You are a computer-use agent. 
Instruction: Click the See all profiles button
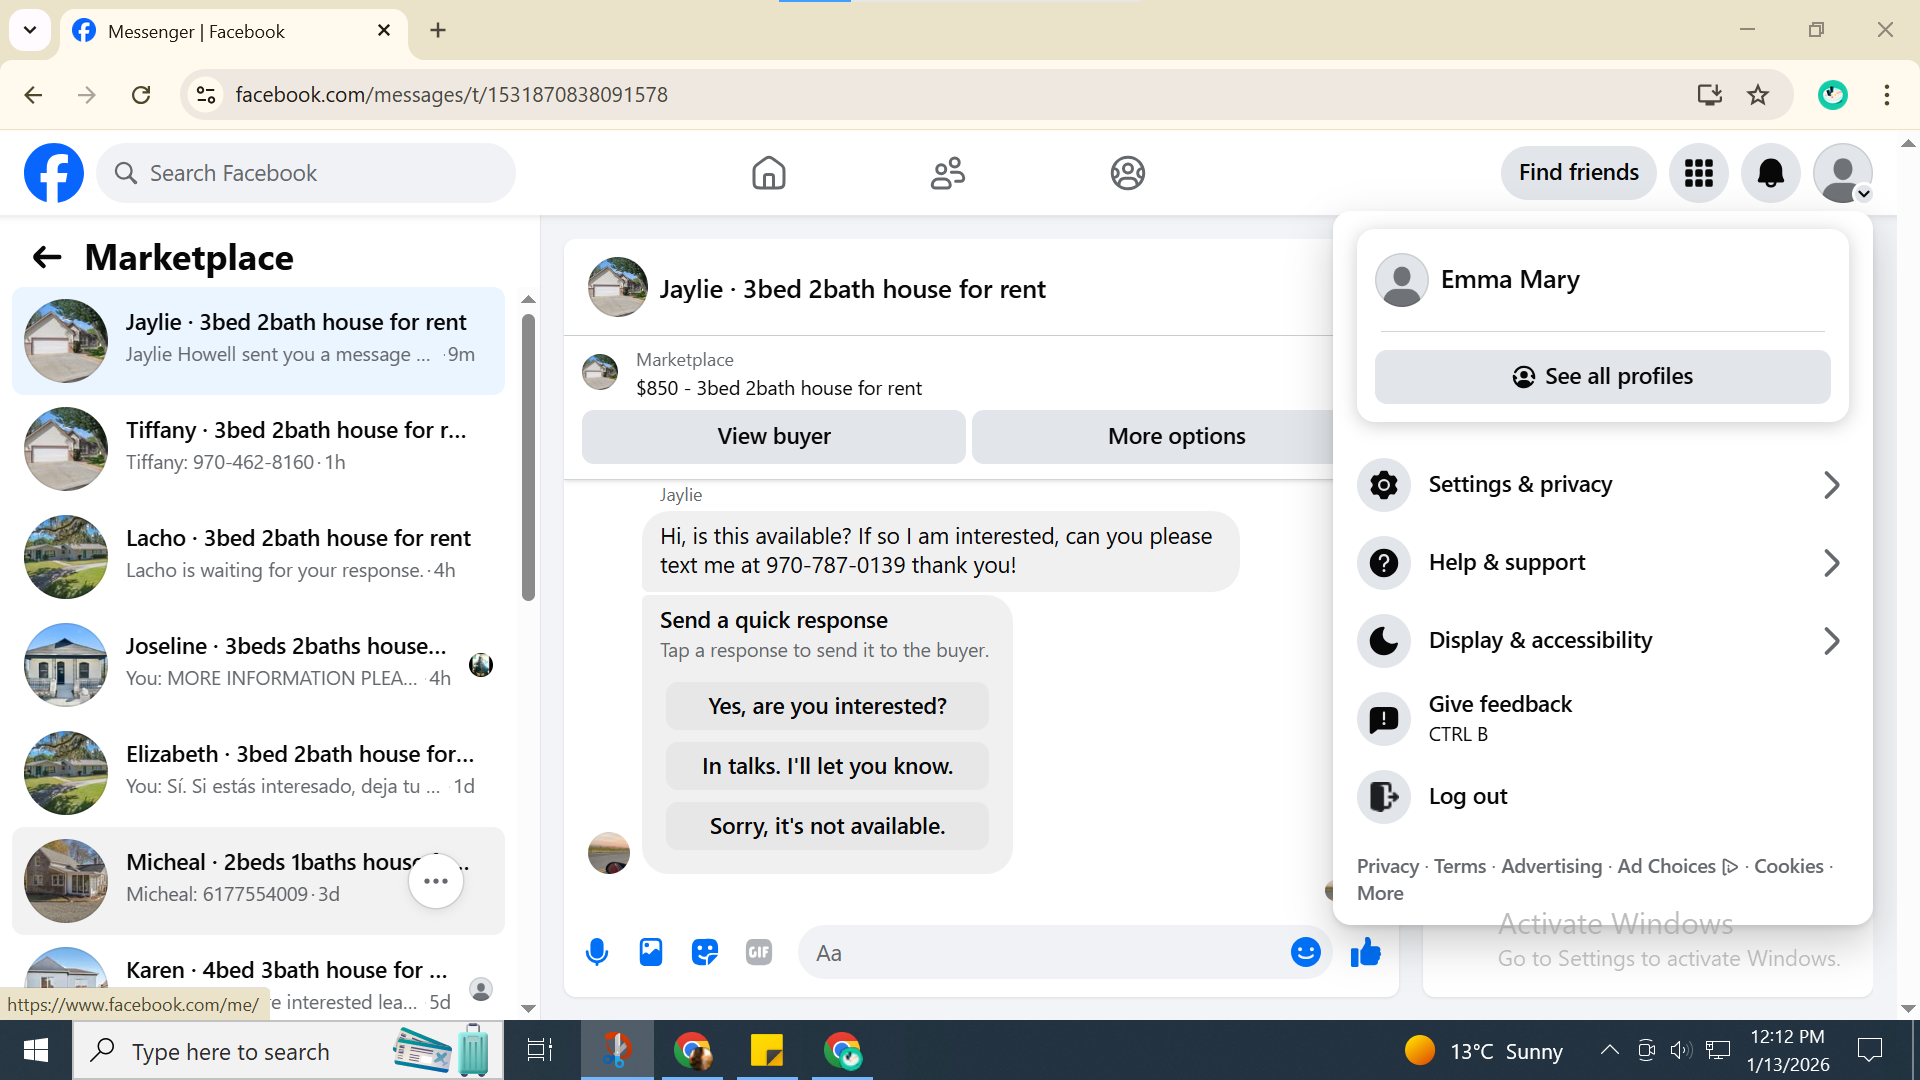1602,377
